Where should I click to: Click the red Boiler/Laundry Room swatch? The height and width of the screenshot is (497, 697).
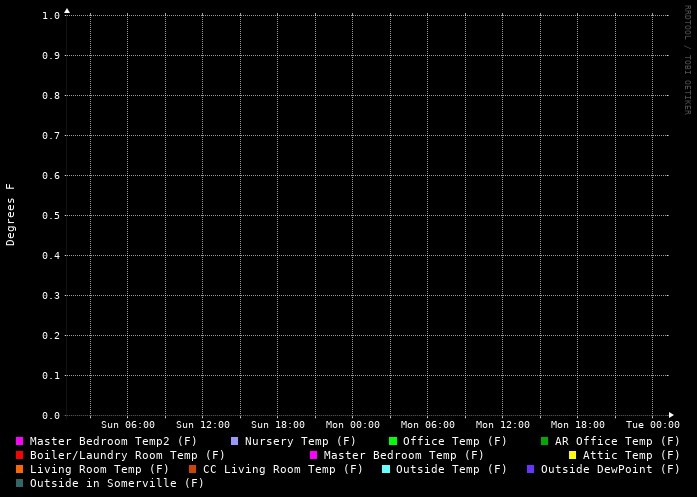19,455
